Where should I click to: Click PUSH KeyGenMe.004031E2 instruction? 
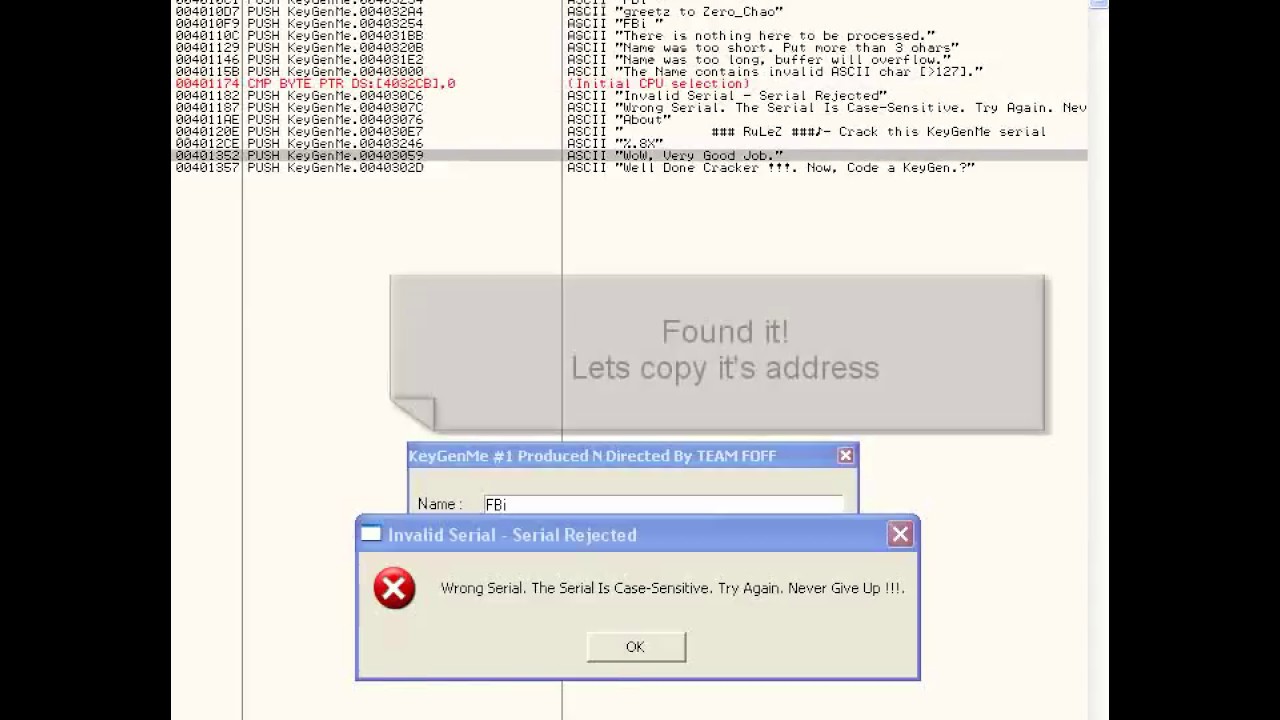(x=335, y=60)
